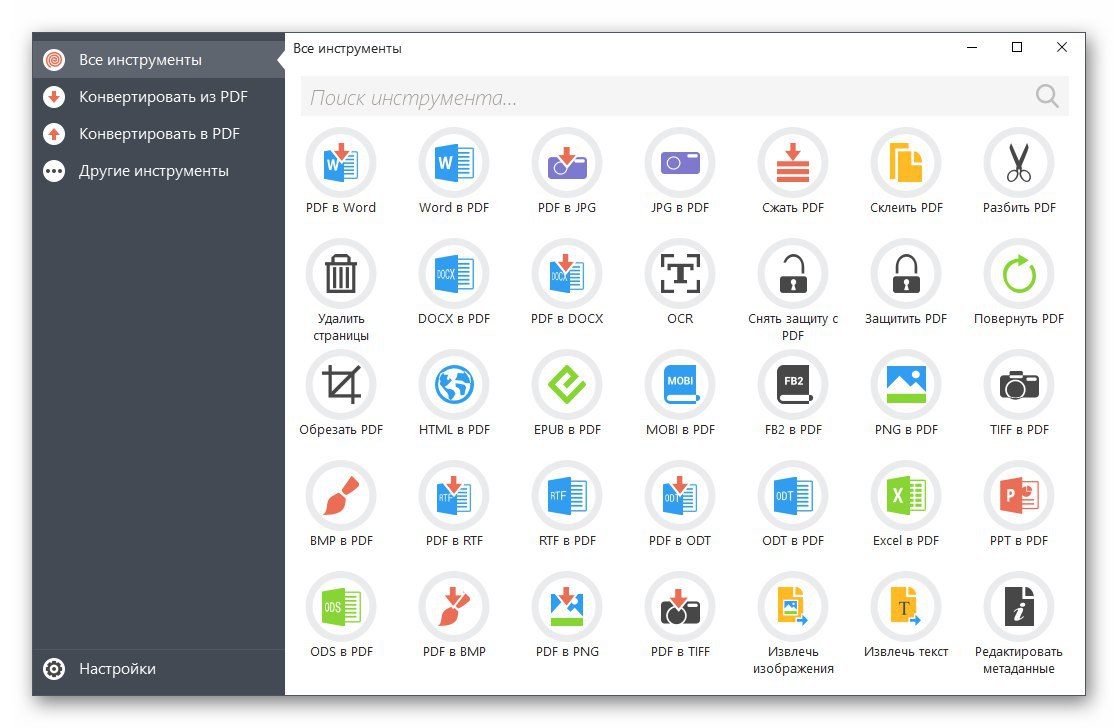Switch to Все инструменты sidebar section
Screen dimensions: 1118x728
158,60
